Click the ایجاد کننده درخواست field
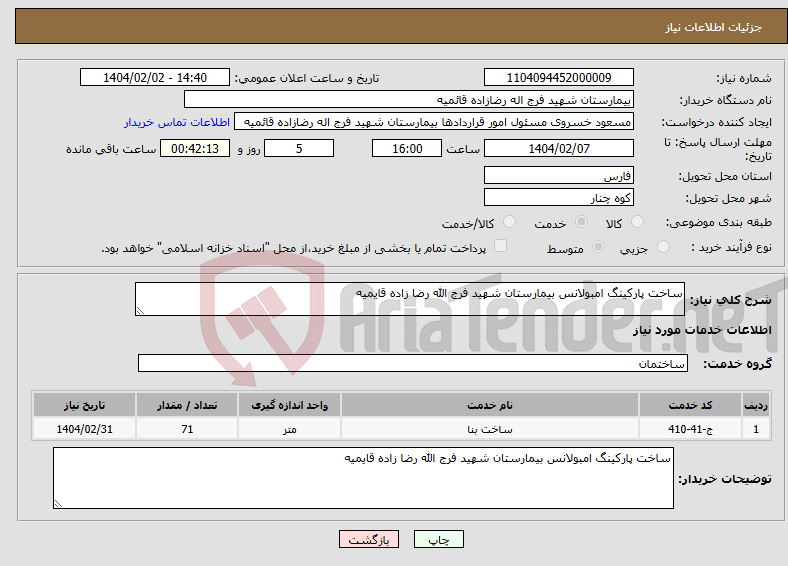Viewport: 788px width, 566px height. click(x=434, y=122)
